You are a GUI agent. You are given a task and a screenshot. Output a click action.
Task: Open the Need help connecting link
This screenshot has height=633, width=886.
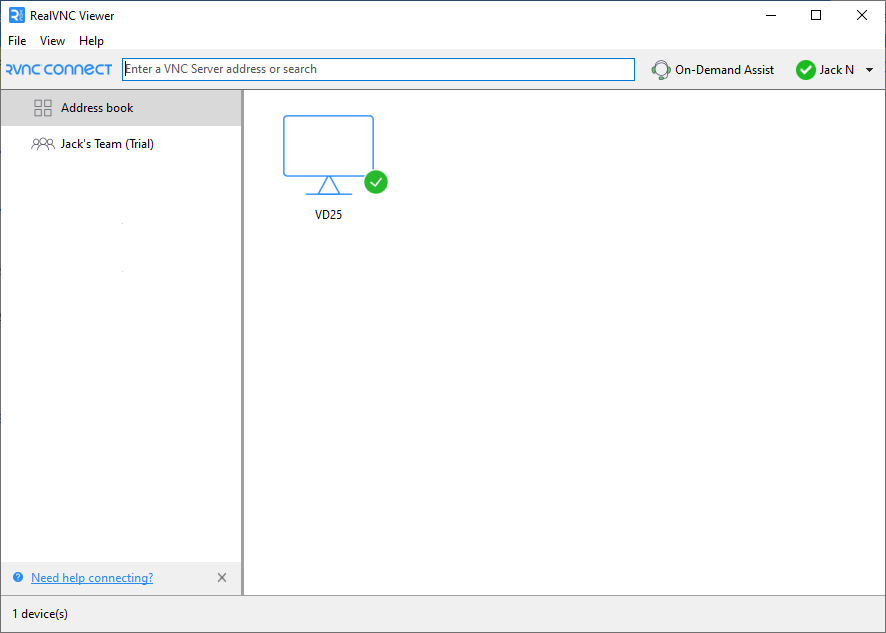point(92,578)
